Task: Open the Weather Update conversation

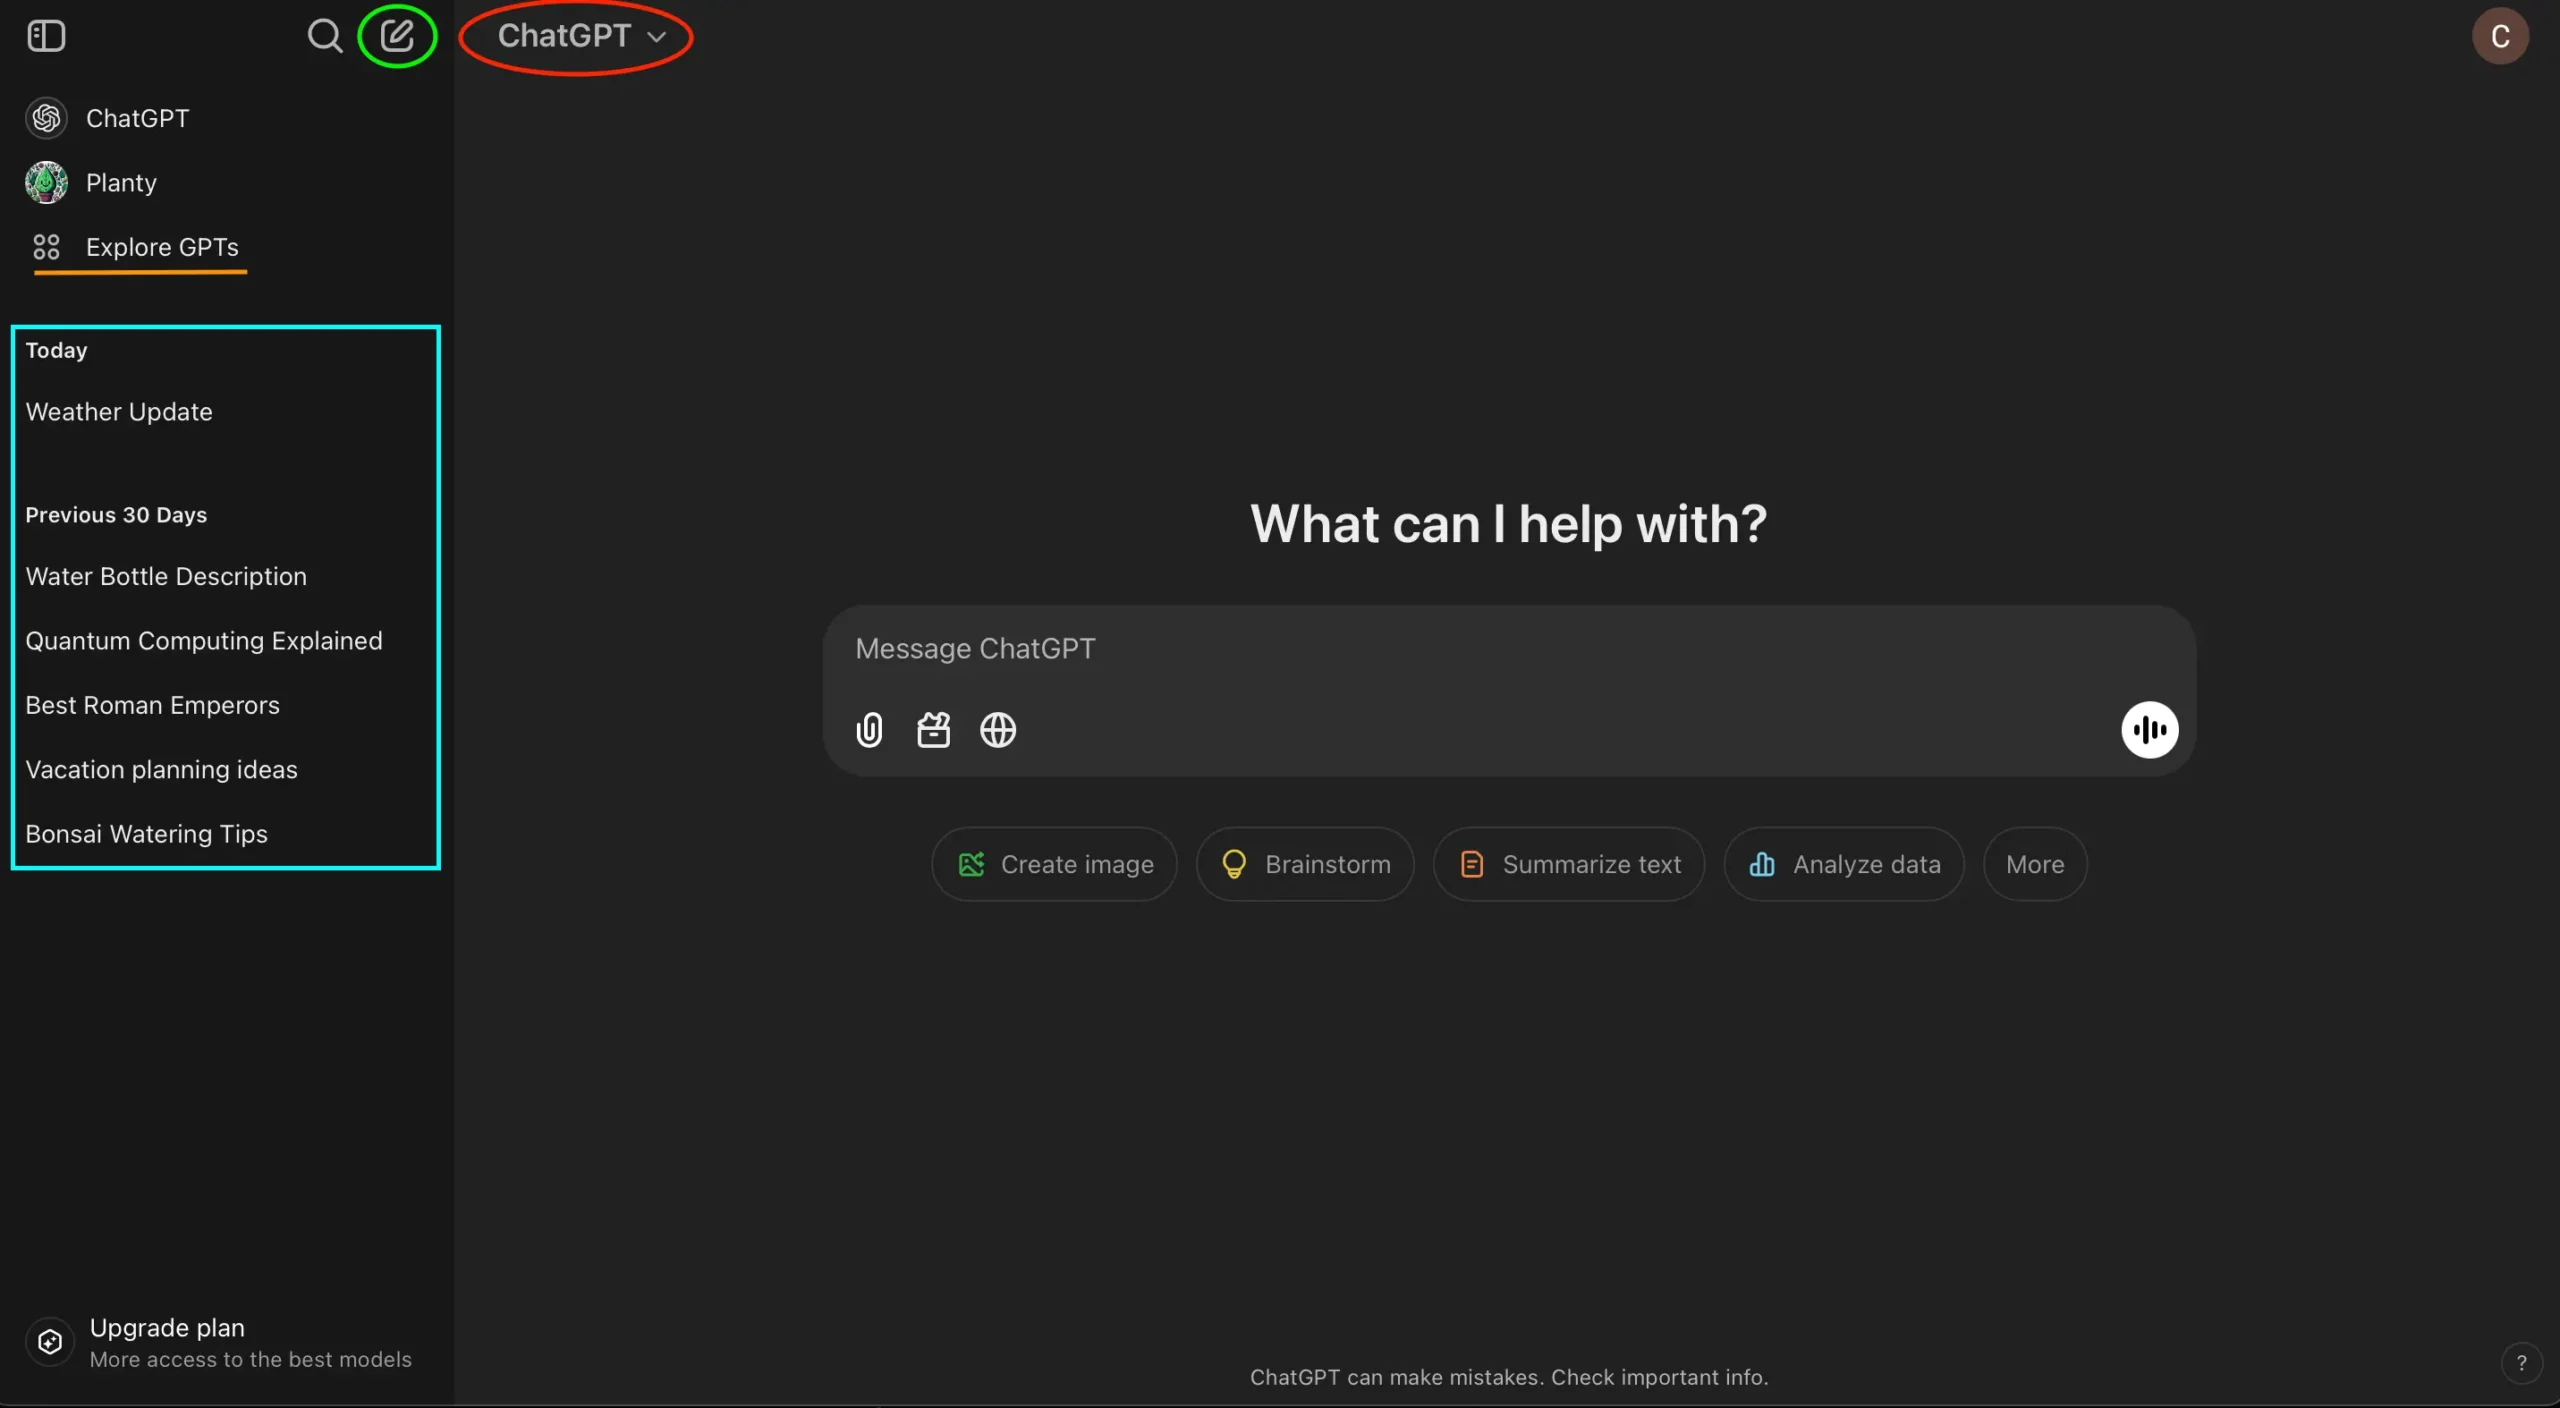Action: point(119,412)
